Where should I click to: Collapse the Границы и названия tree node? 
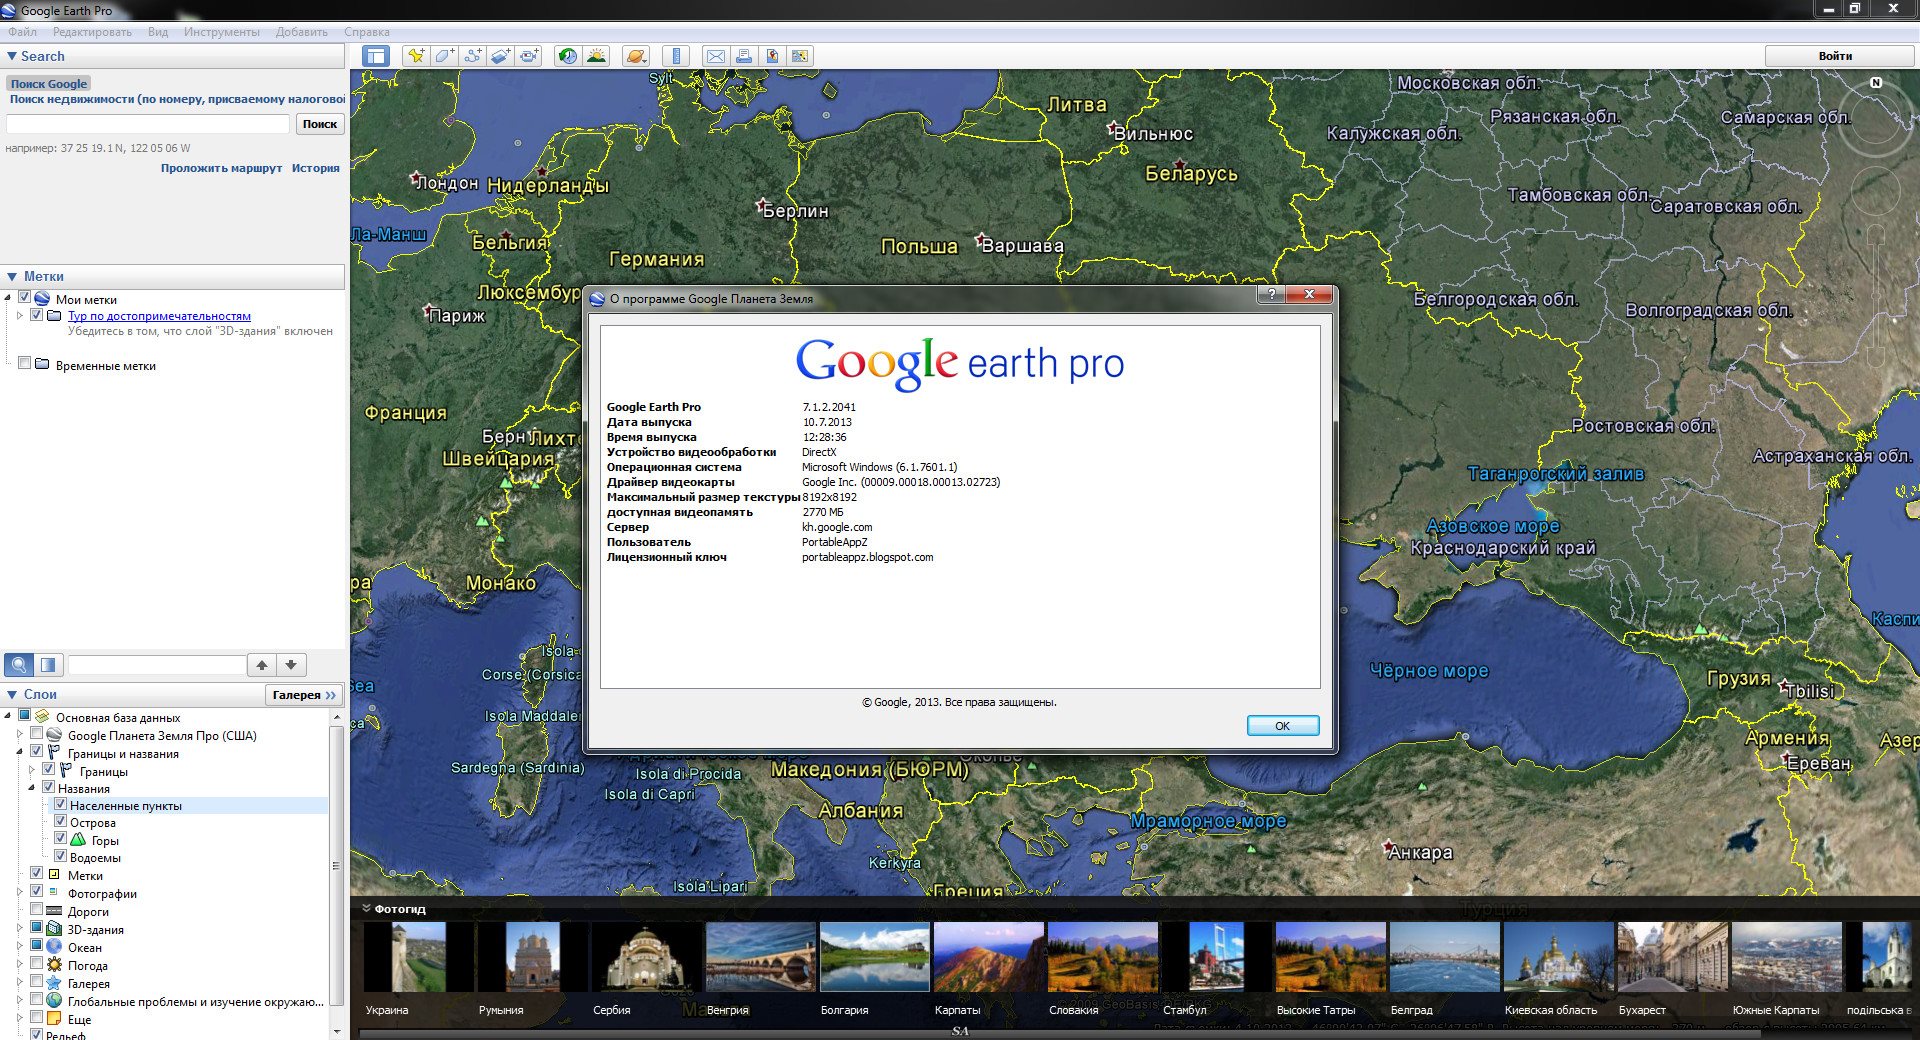pos(20,752)
